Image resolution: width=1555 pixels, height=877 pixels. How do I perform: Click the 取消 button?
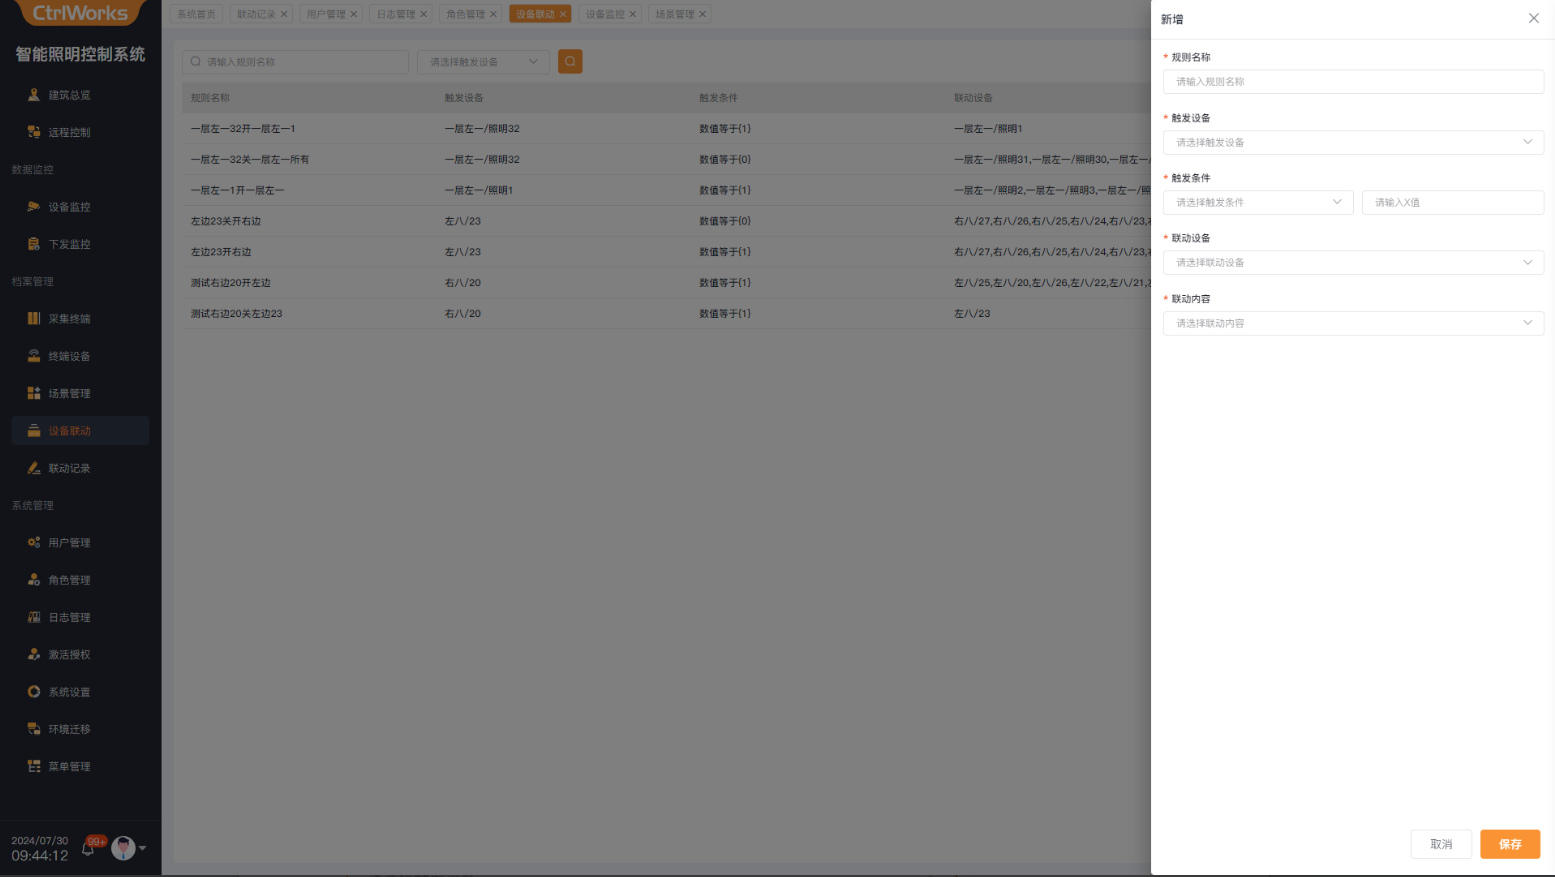(x=1440, y=844)
